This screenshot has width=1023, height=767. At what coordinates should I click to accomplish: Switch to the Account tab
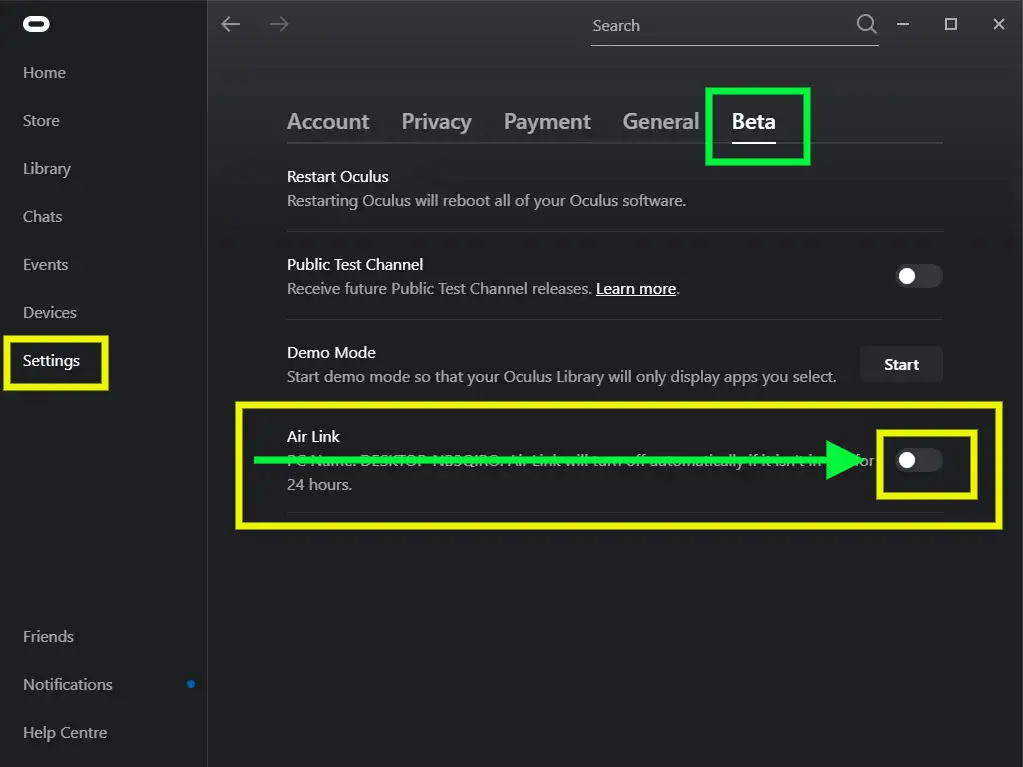(x=328, y=122)
